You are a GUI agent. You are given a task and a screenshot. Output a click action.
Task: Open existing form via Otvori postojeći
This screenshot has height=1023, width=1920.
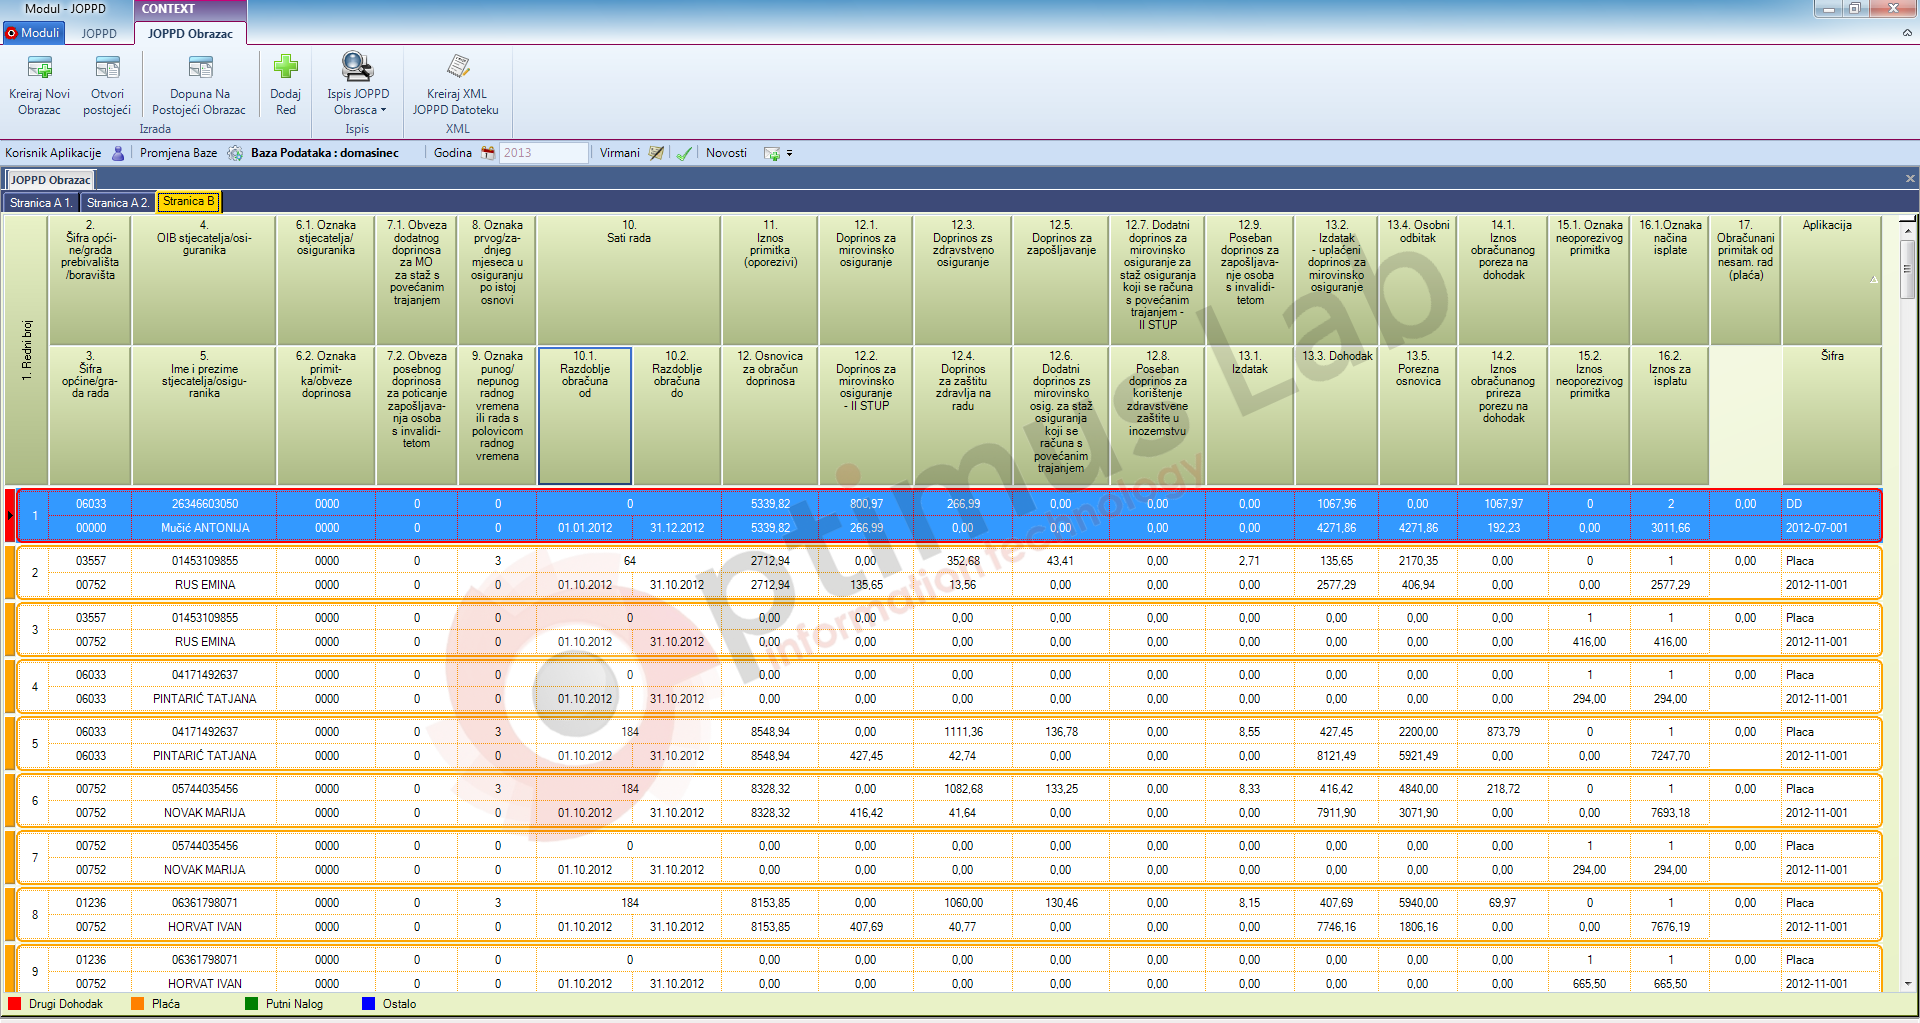[x=107, y=68]
